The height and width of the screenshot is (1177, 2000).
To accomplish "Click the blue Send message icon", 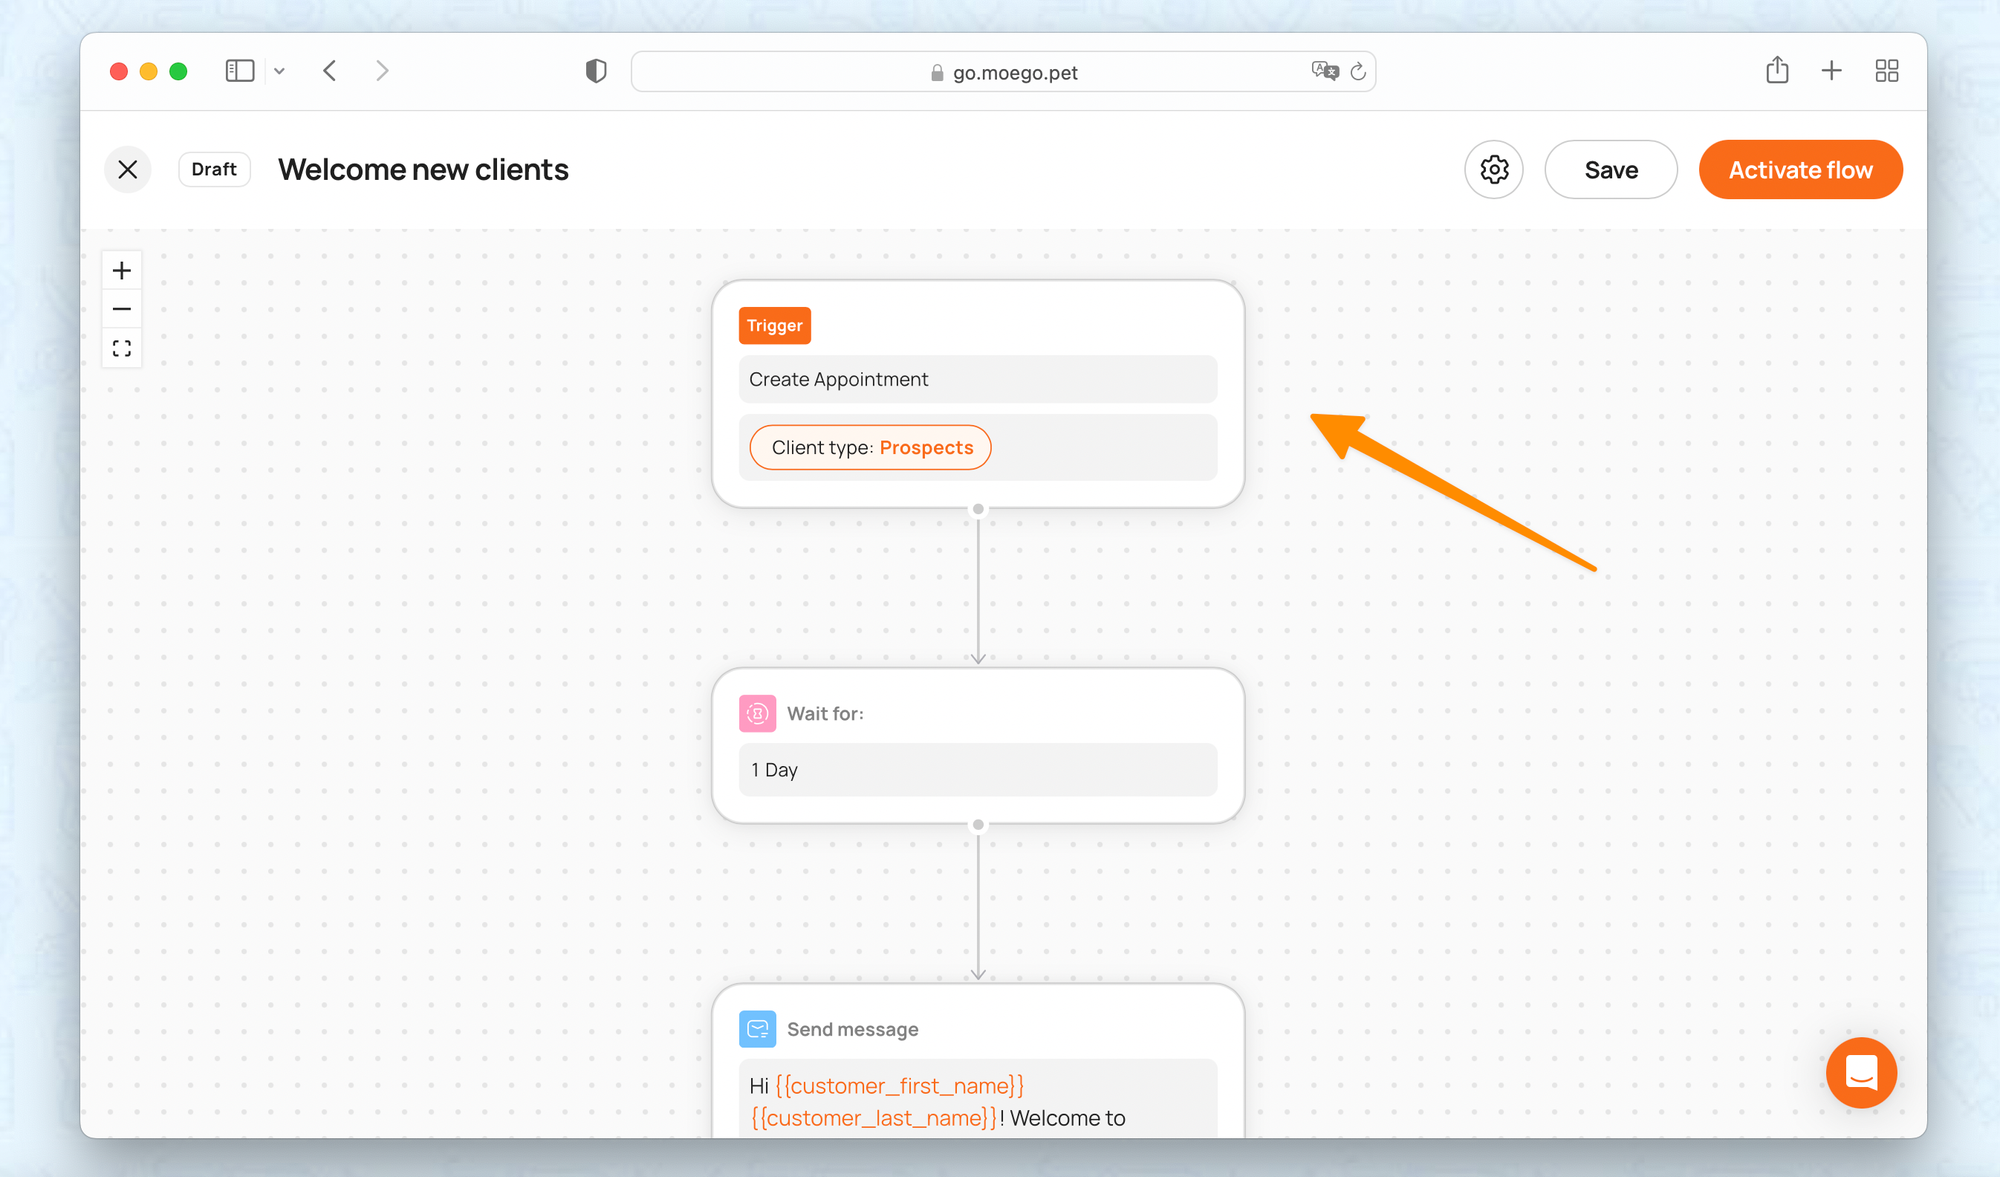I will tap(757, 1029).
